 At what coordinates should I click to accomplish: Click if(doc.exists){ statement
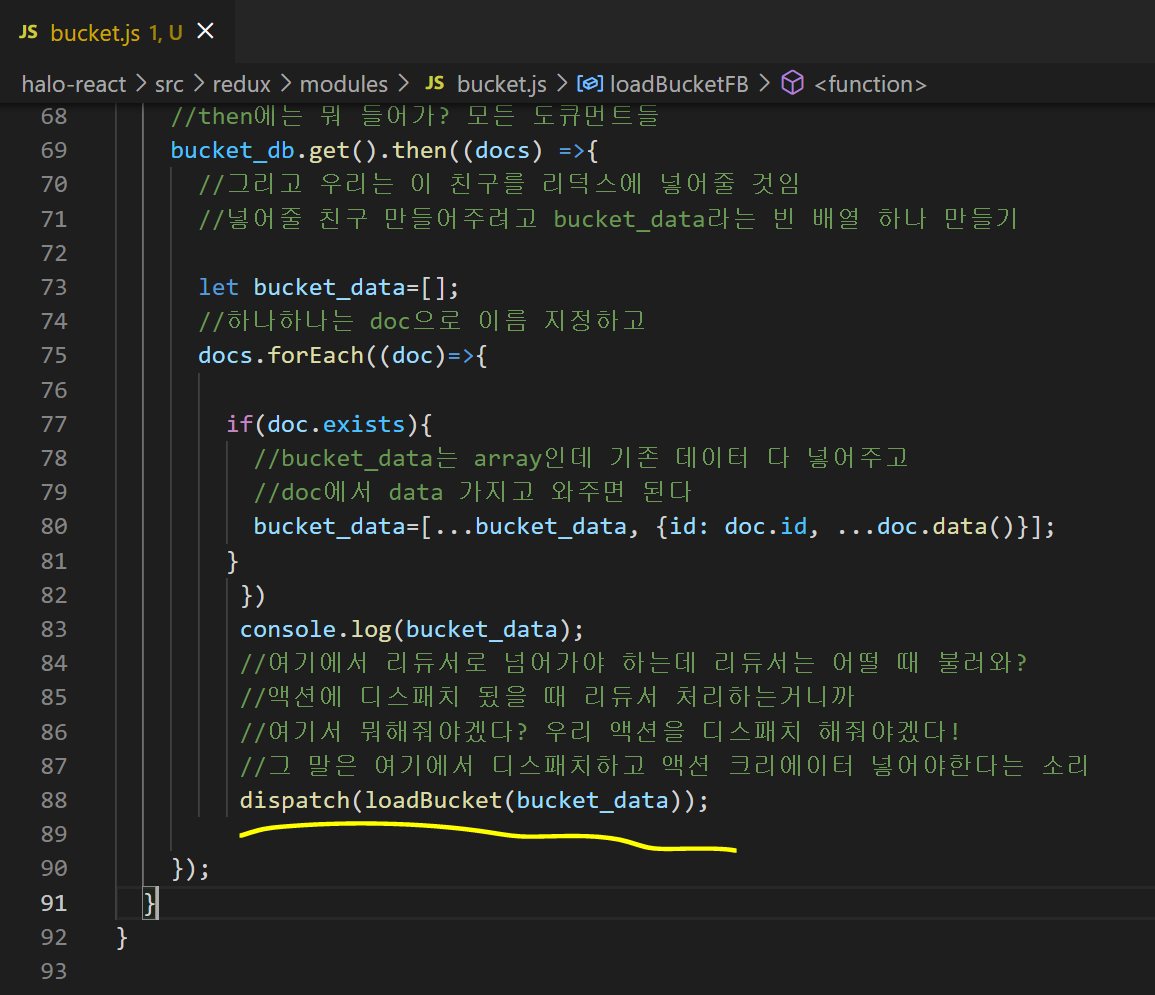pyautogui.click(x=329, y=424)
